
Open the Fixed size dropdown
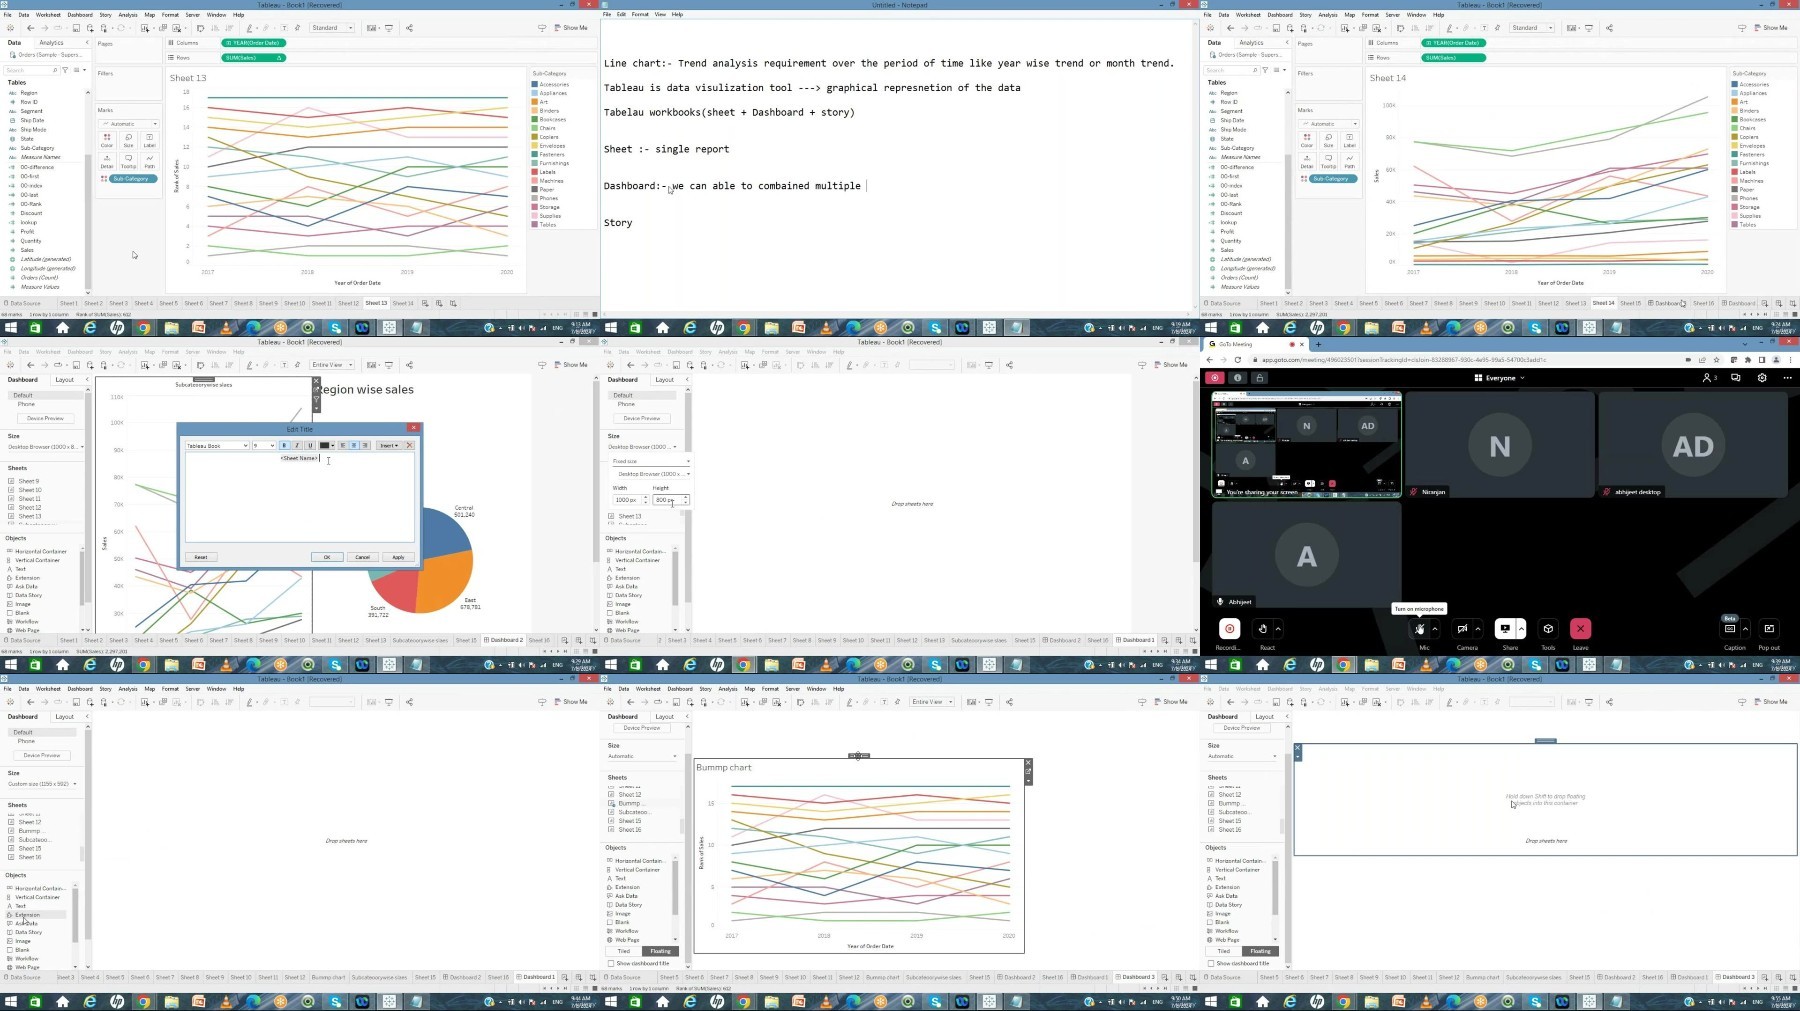651,461
